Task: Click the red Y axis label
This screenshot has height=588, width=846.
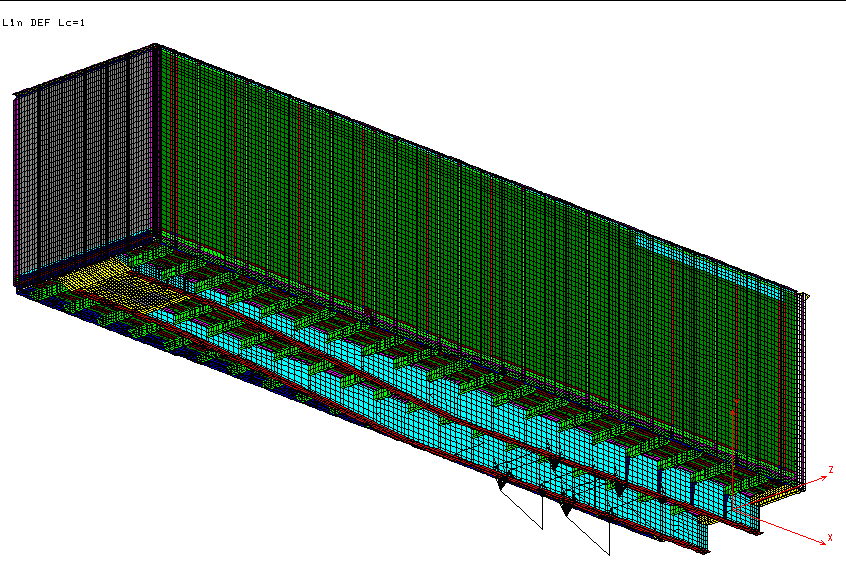Action: (x=737, y=402)
